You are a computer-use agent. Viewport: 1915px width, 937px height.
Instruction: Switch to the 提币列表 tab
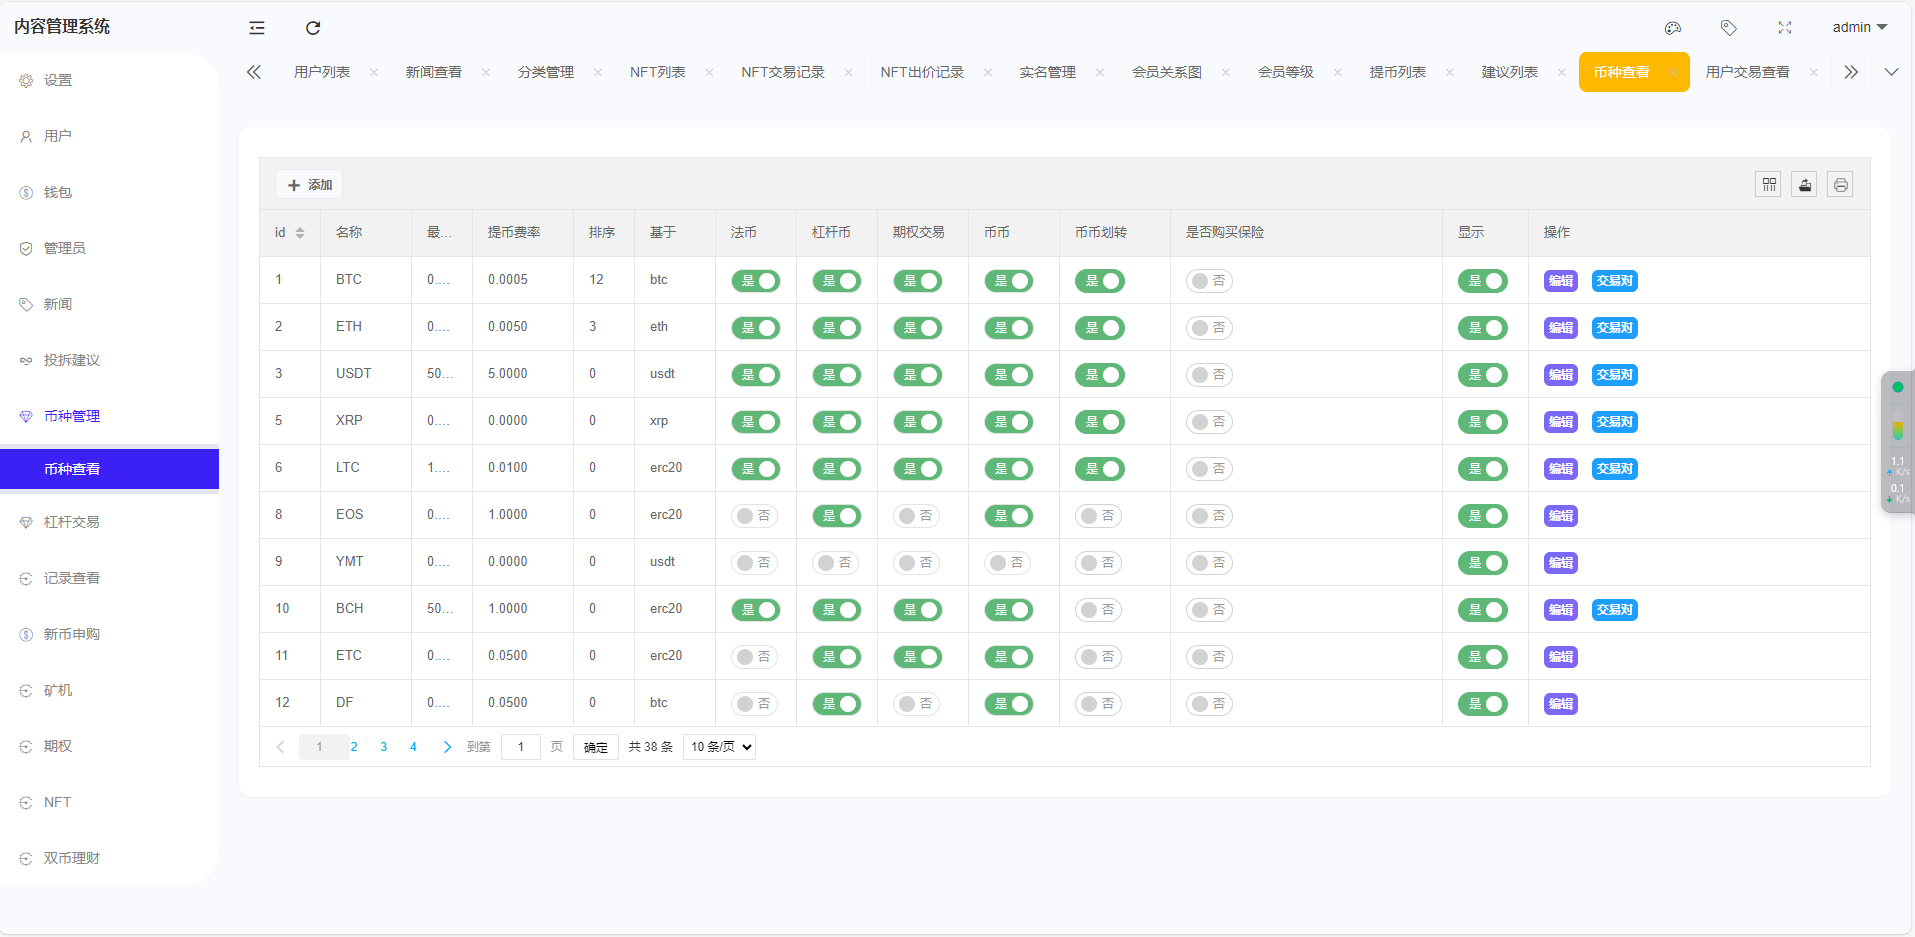coord(1398,72)
